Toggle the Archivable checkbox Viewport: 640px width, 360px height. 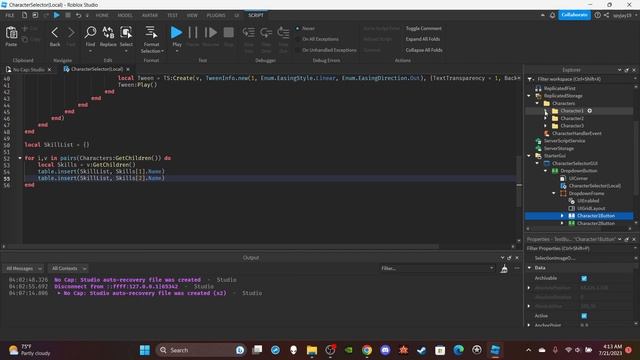(584, 278)
